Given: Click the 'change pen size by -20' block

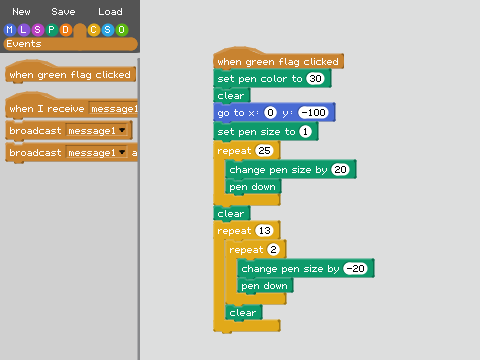Looking at the screenshot, I should [x=290, y=269].
